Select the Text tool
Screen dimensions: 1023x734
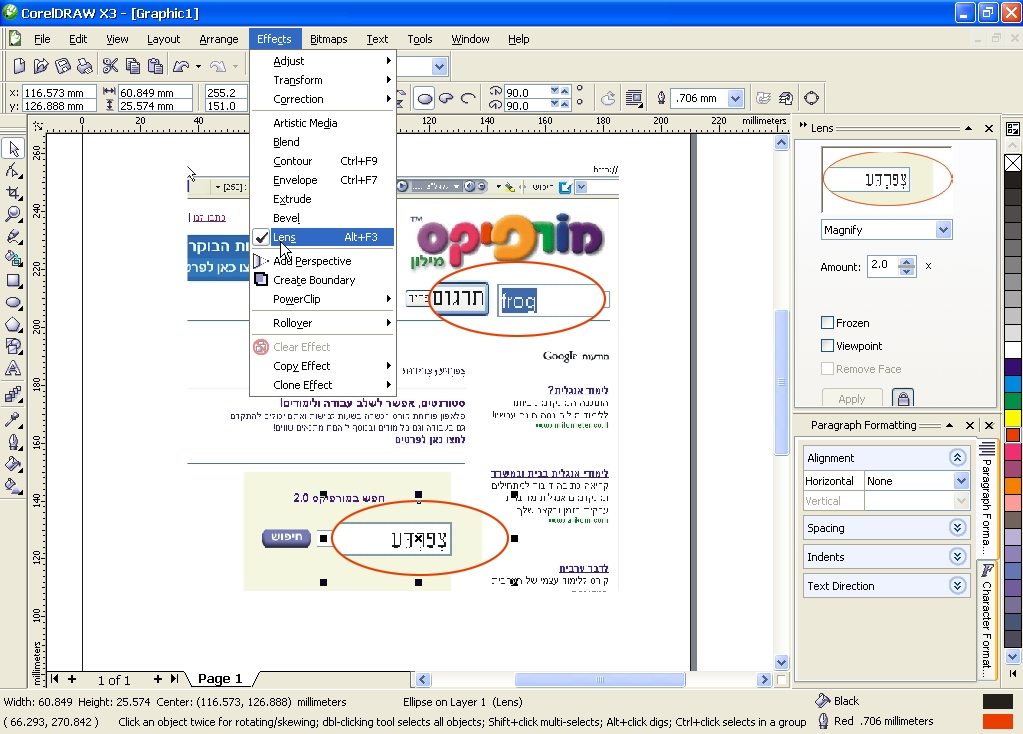(x=13, y=368)
